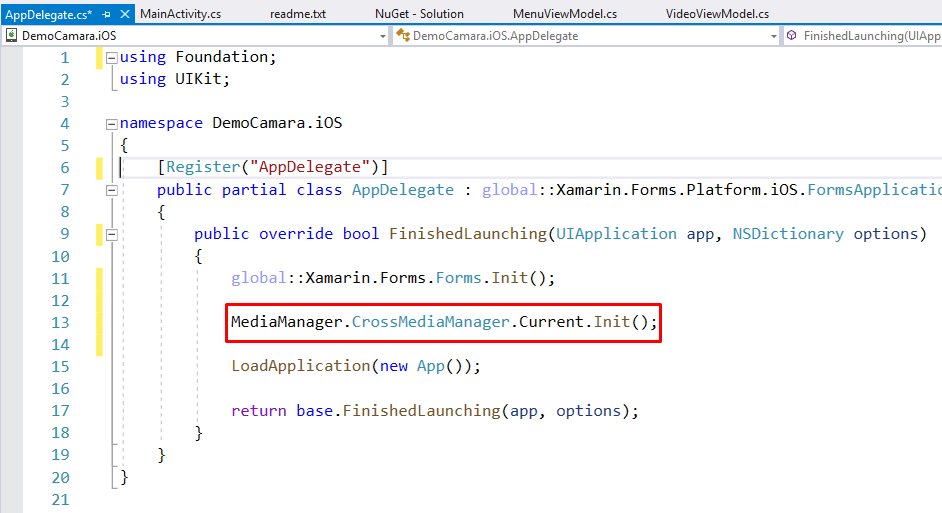Click the MediaManager namespace text on line 13
The height and width of the screenshot is (513, 942).
tap(287, 322)
